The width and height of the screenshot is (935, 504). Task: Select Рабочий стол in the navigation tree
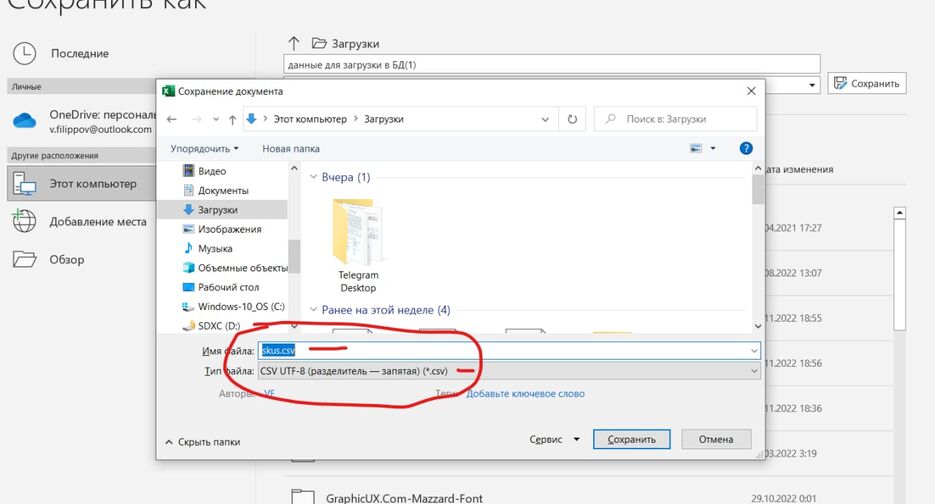coord(228,287)
